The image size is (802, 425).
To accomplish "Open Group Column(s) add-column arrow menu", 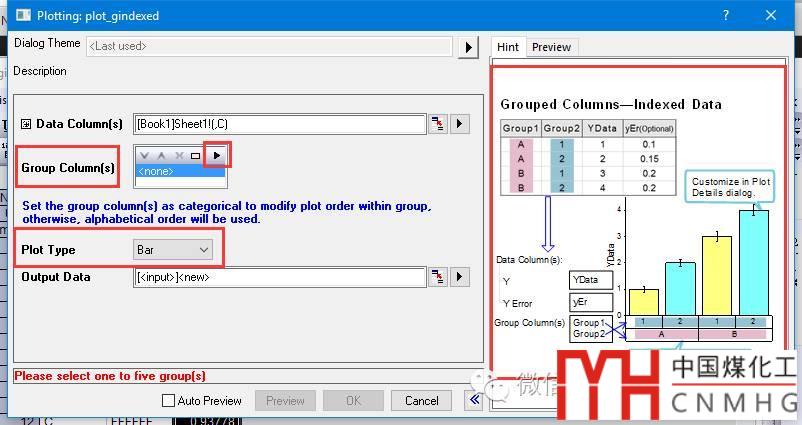I will tap(217, 155).
